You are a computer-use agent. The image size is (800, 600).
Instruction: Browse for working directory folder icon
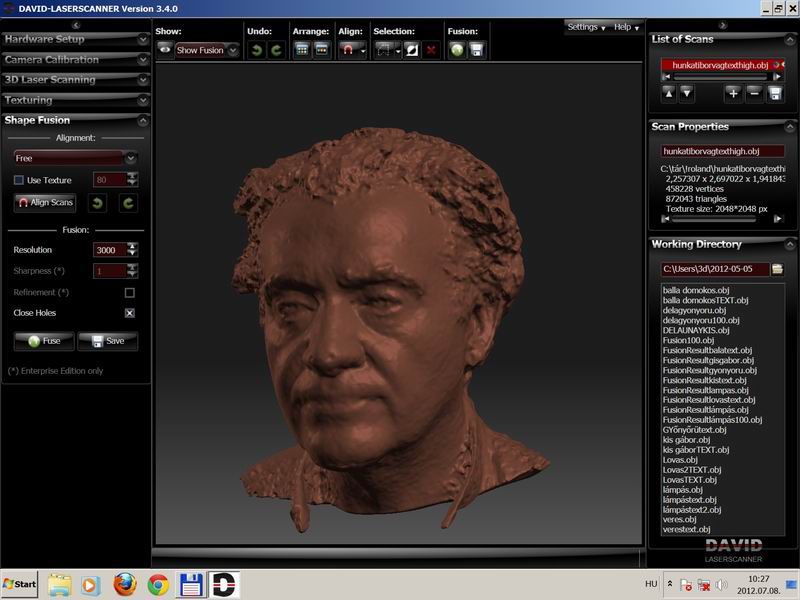[x=777, y=269]
